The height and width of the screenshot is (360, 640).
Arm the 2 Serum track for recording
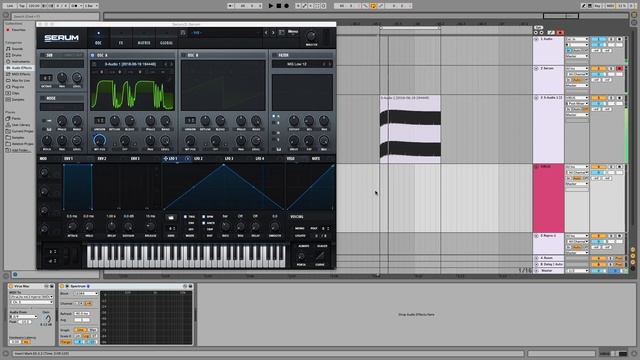point(619,69)
